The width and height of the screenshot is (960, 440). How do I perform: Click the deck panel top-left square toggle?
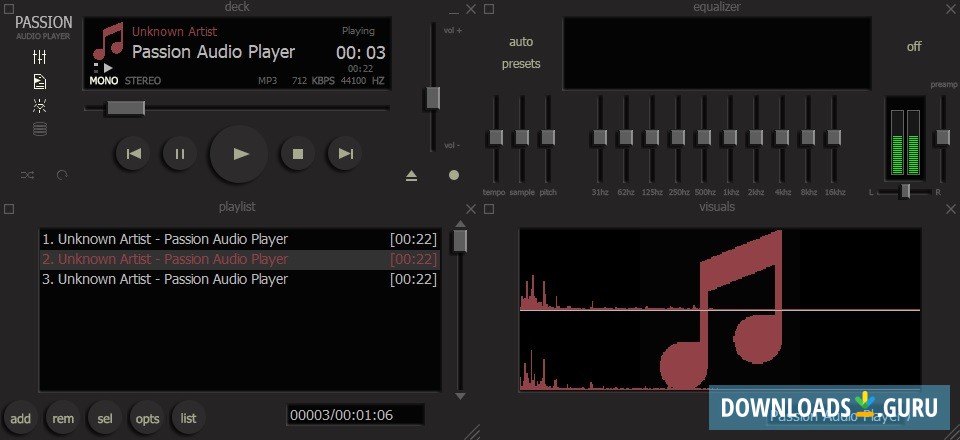point(9,9)
